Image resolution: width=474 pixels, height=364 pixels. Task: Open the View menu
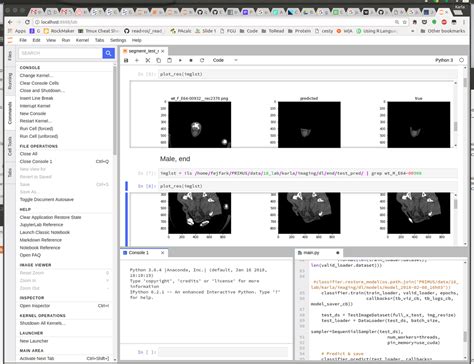(51, 40)
